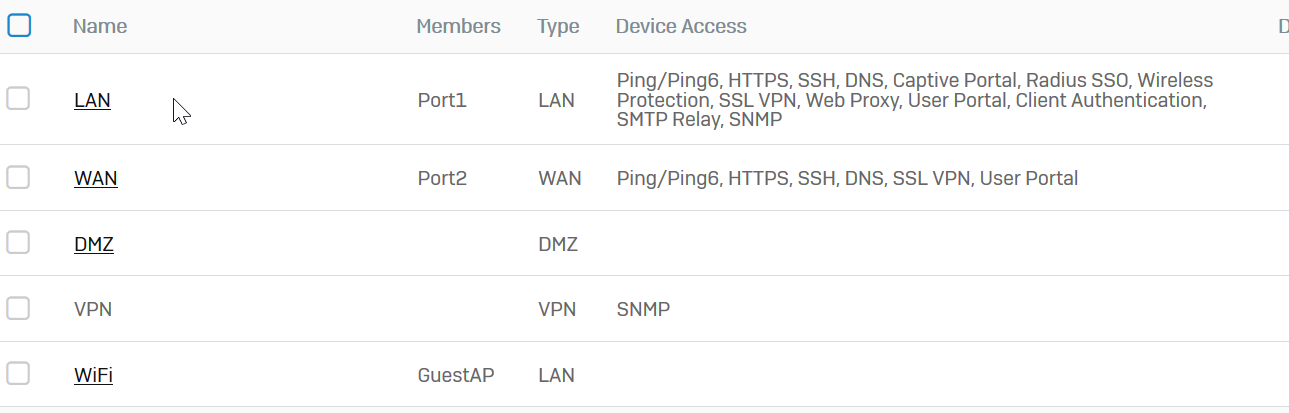Check the LAN zone row checkbox
1289x413 pixels.
pyautogui.click(x=18, y=99)
